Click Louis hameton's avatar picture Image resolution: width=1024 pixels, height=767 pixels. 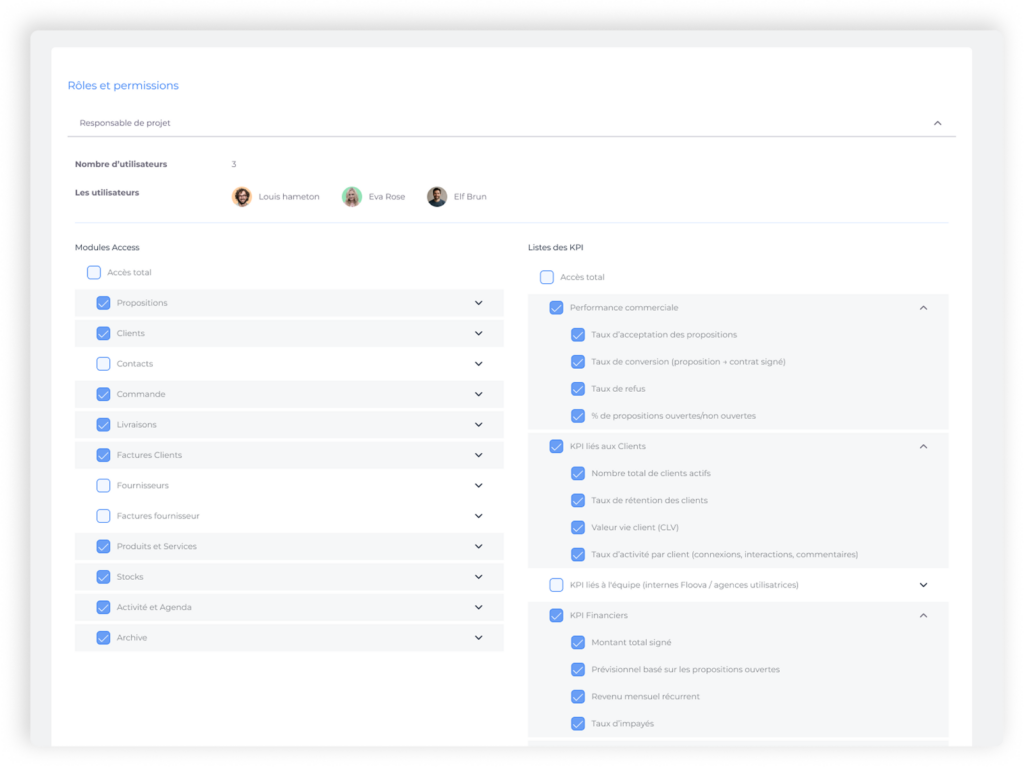pyautogui.click(x=241, y=197)
